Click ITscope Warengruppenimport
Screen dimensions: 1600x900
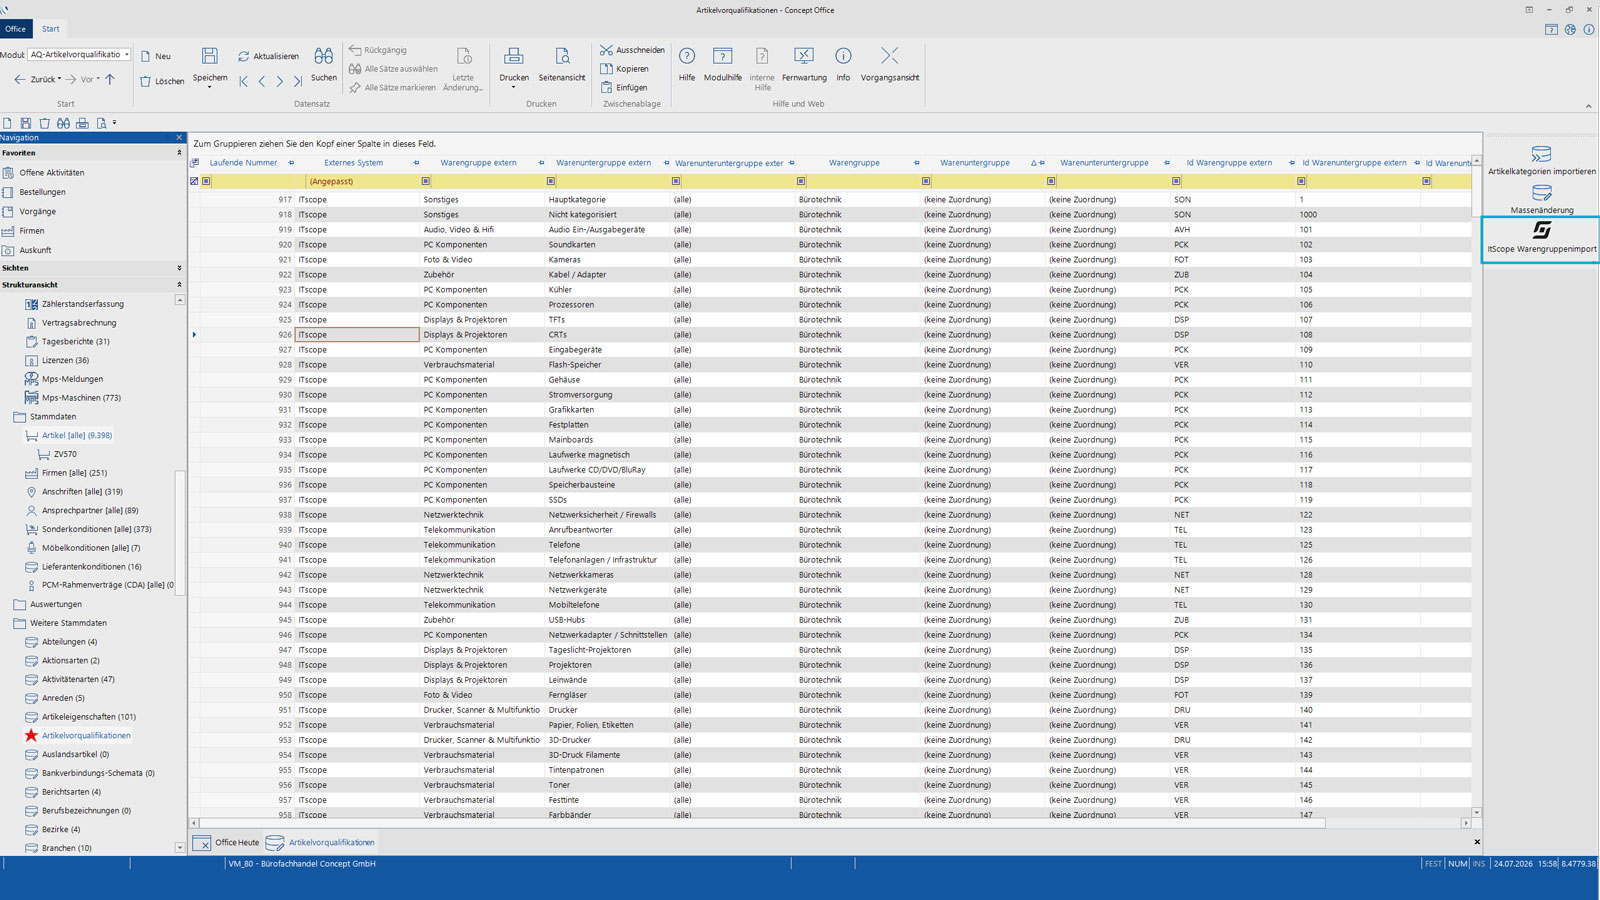point(1541,238)
